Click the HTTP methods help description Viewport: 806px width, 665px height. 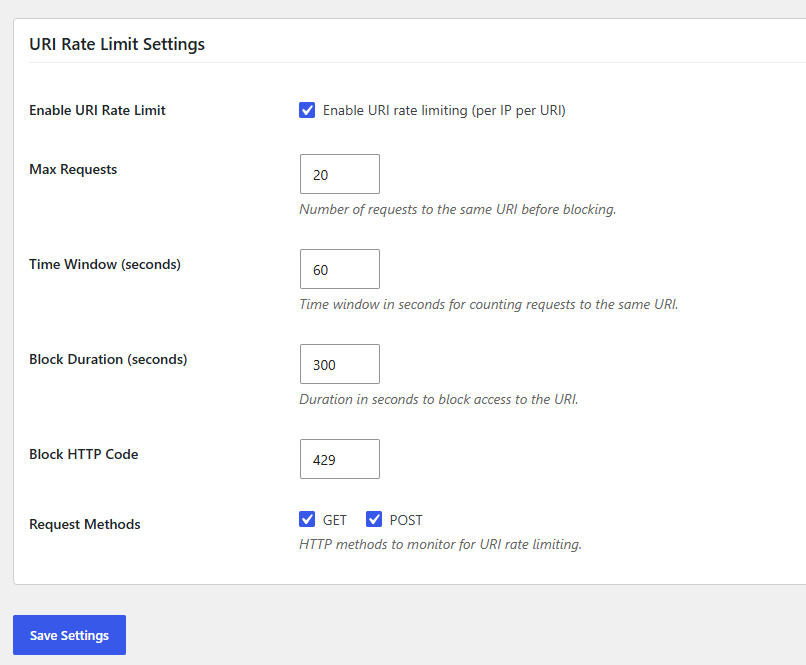[441, 544]
